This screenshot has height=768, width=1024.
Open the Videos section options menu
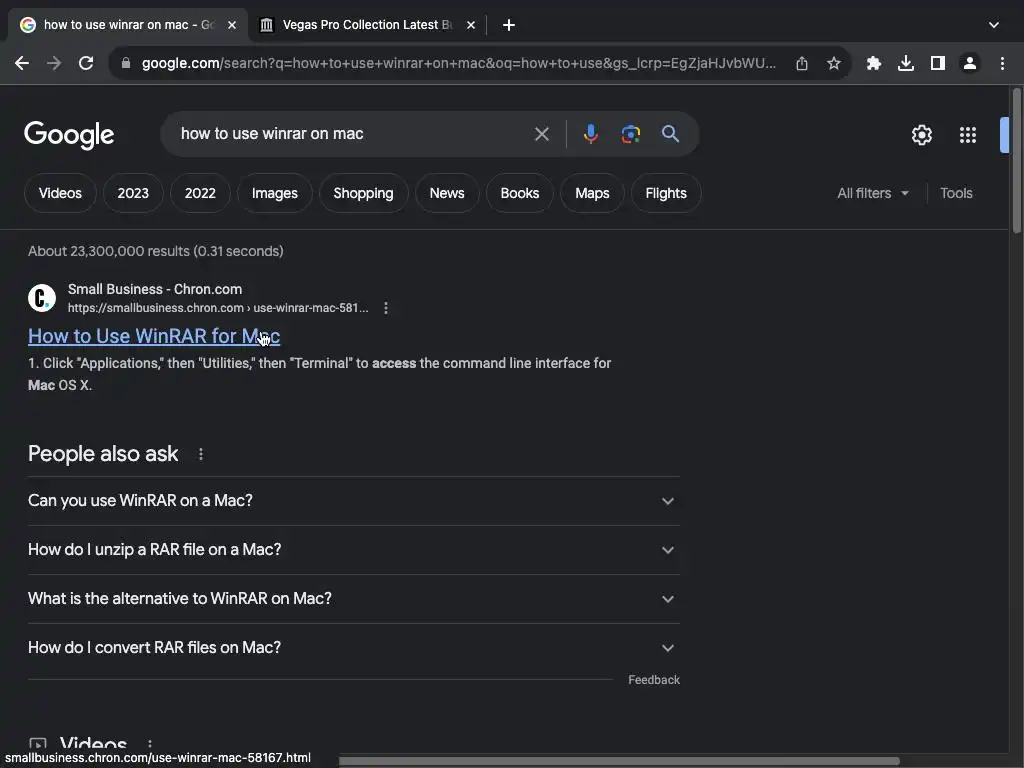(x=150, y=744)
